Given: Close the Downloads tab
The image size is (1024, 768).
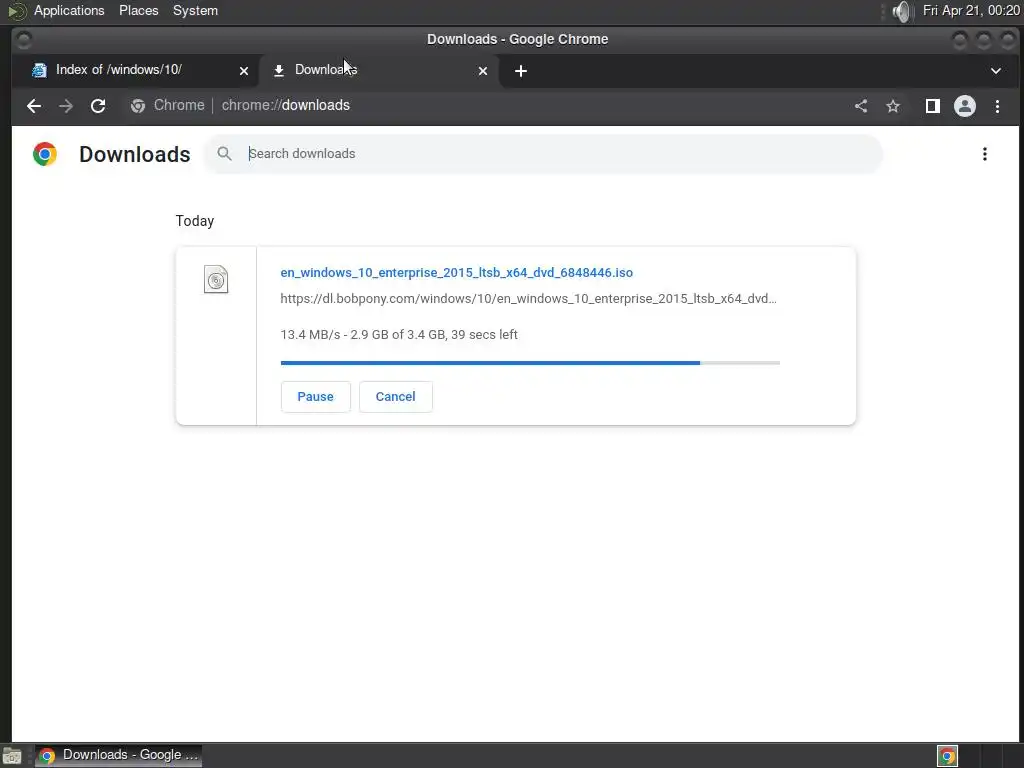Looking at the screenshot, I should point(483,71).
